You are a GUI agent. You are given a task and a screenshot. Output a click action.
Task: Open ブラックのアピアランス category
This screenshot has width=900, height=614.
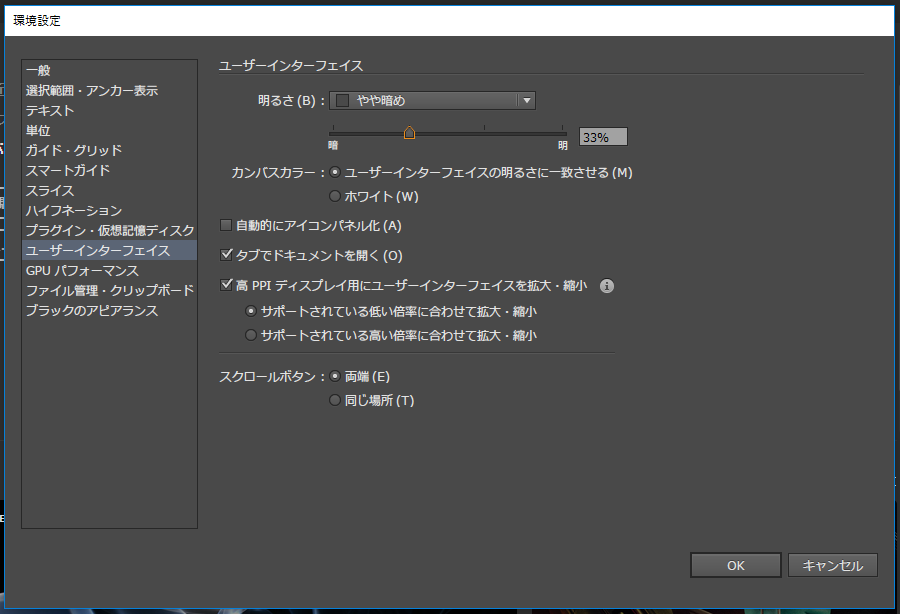click(109, 310)
